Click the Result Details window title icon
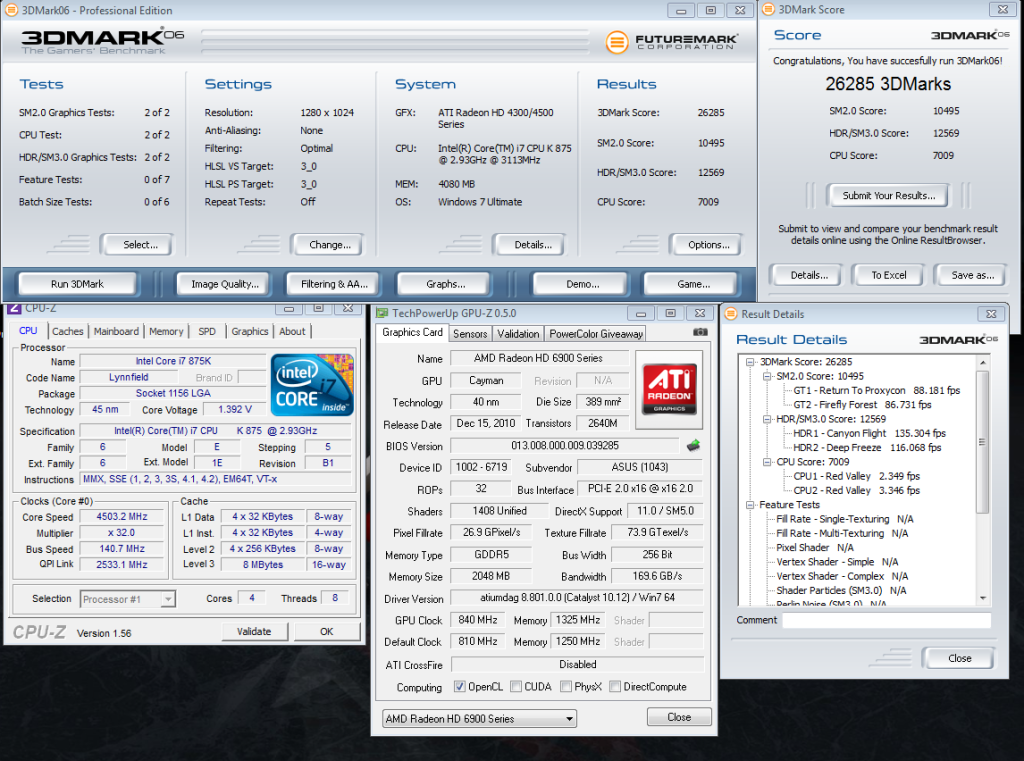This screenshot has width=1024, height=761. (x=730, y=314)
